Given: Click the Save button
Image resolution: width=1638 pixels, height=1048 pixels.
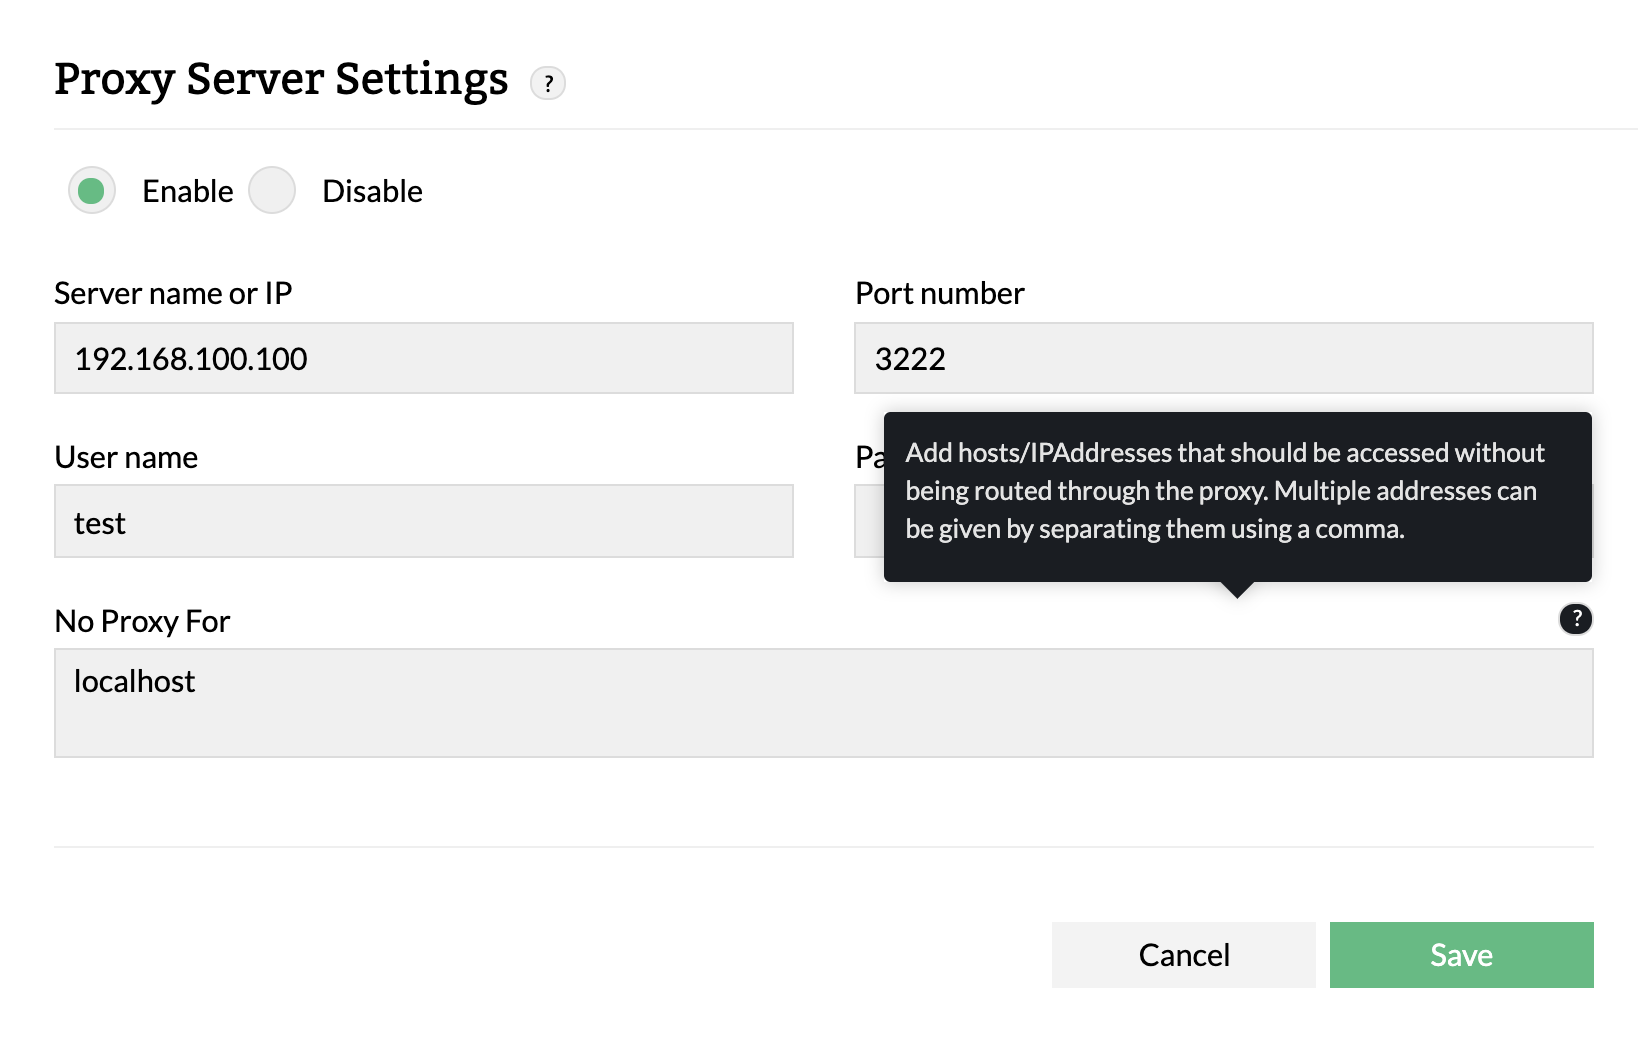Looking at the screenshot, I should coord(1460,955).
